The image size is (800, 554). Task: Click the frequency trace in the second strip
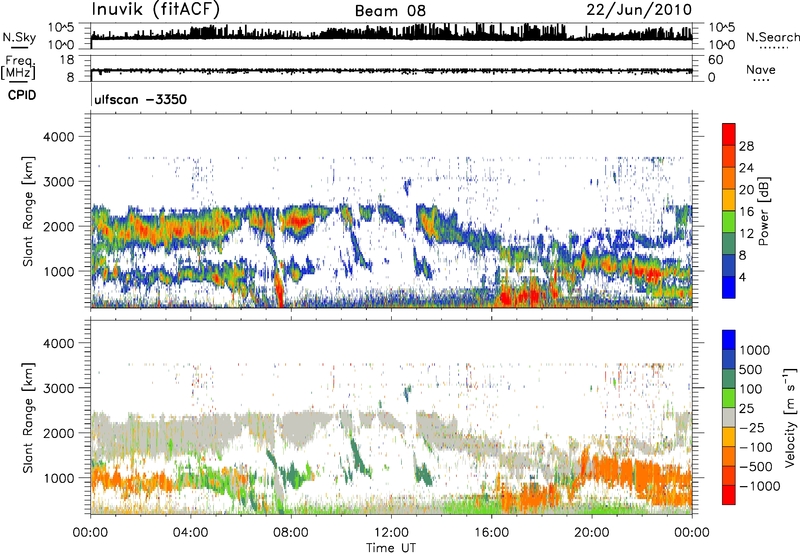pyautogui.click(x=391, y=71)
